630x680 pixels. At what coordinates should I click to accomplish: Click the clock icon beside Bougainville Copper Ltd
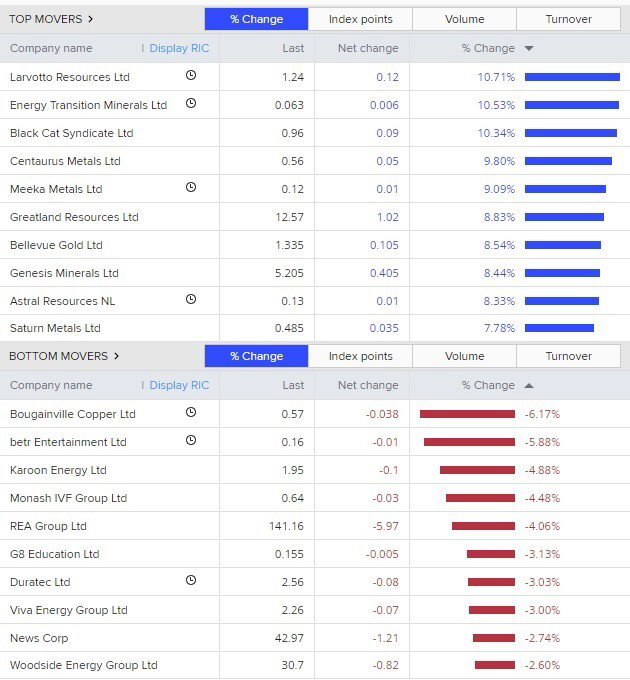(x=191, y=412)
